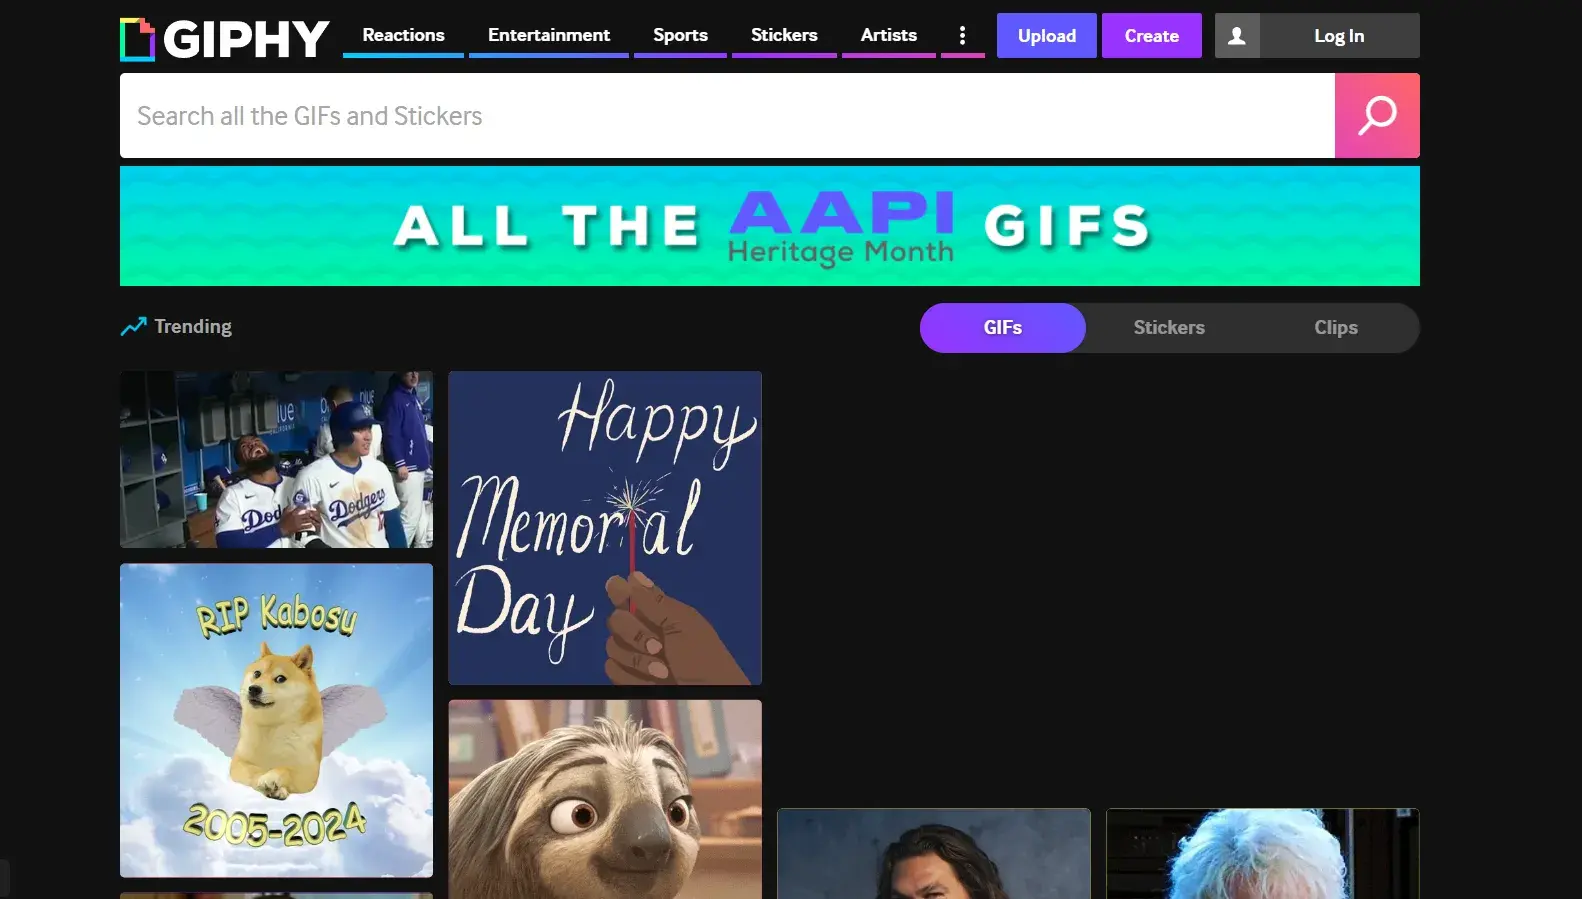This screenshot has height=899, width=1582.
Task: Open the Happy Memorial Day GIF
Action: [605, 528]
